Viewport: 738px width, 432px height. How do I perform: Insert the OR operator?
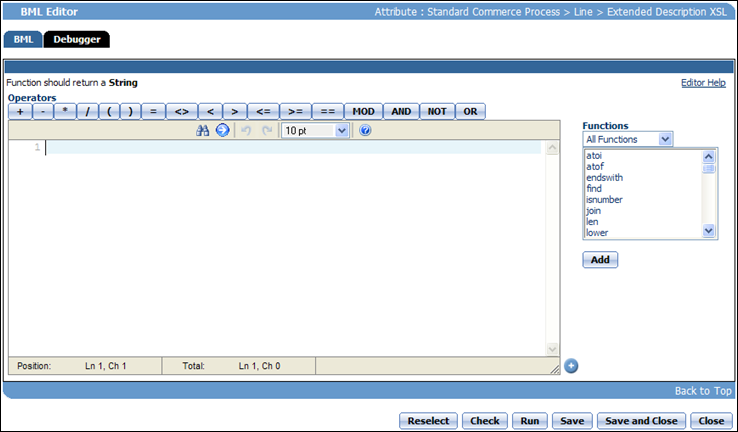tap(470, 112)
